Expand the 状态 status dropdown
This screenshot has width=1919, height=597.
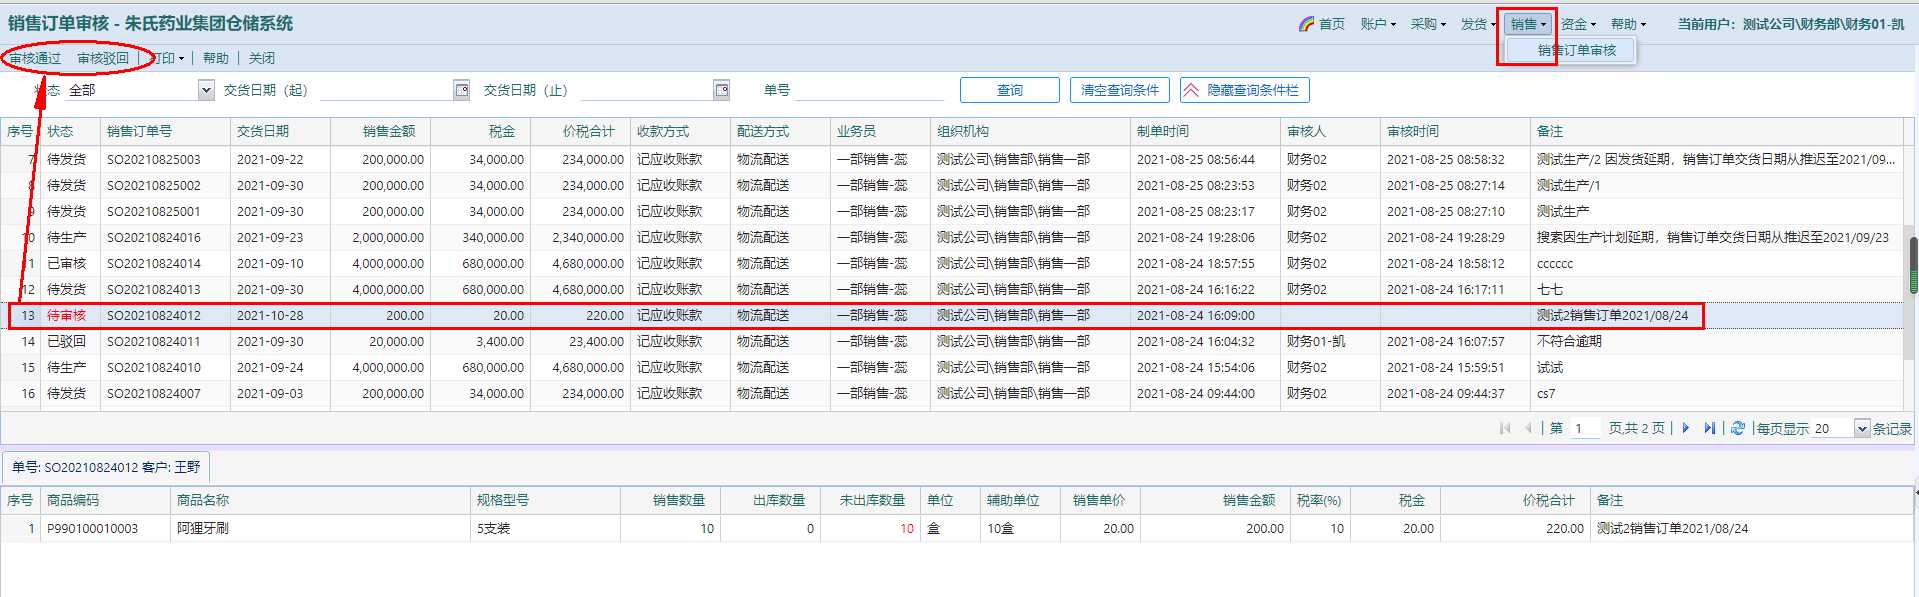[206, 90]
